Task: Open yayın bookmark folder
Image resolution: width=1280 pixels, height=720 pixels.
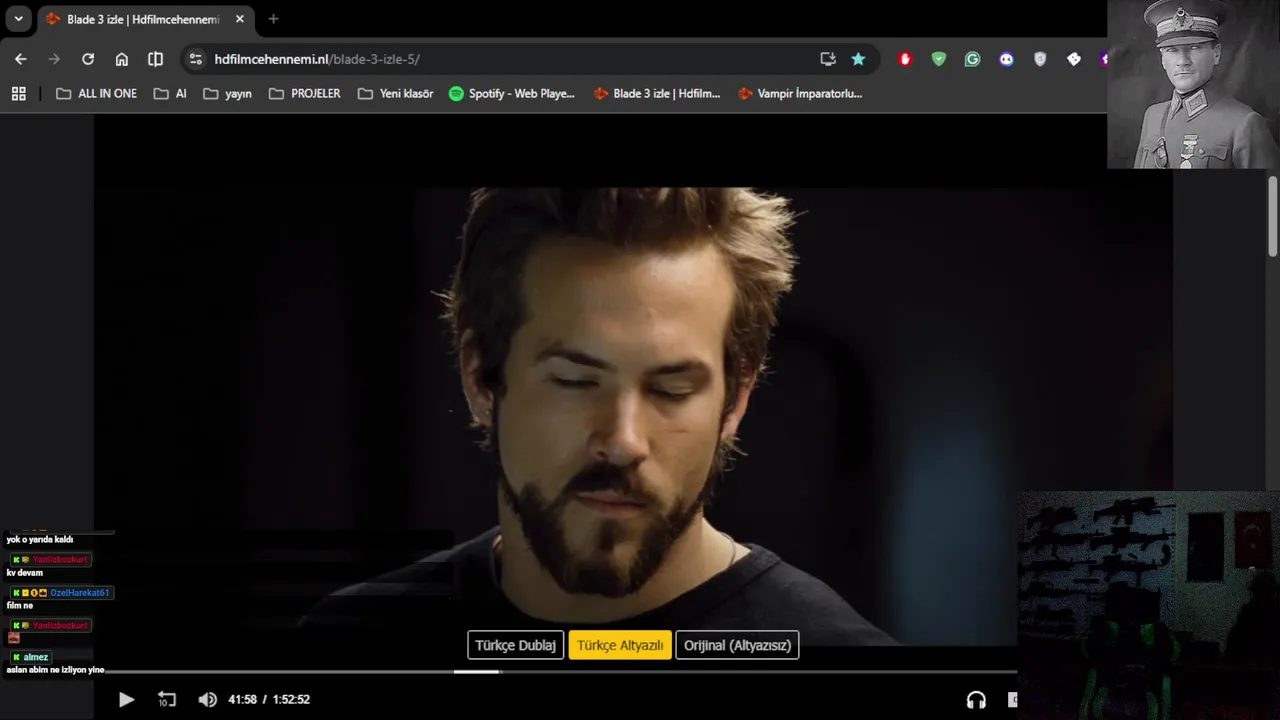Action: click(227, 93)
